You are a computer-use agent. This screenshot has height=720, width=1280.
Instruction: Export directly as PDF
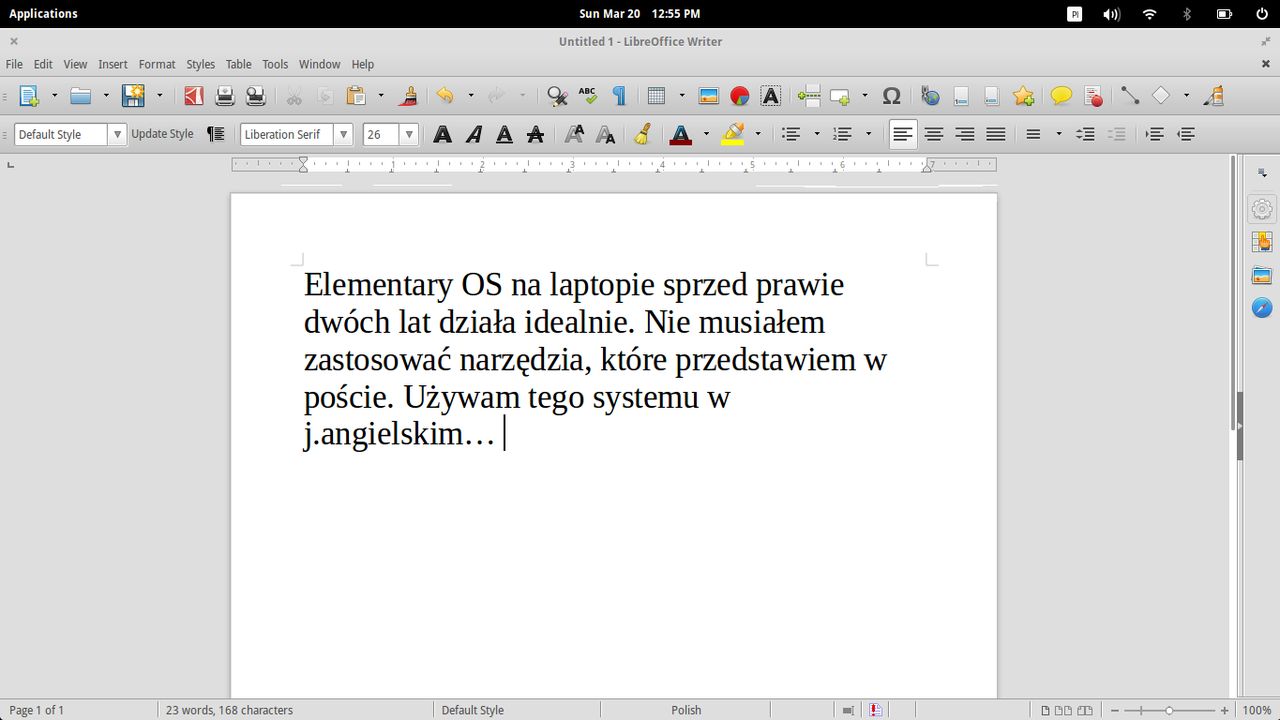pos(193,96)
